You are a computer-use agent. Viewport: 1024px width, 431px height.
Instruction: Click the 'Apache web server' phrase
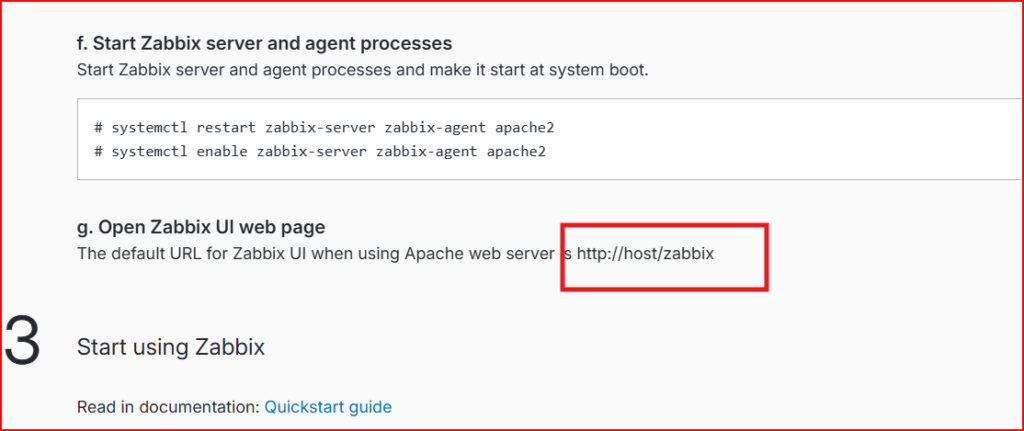tap(480, 253)
